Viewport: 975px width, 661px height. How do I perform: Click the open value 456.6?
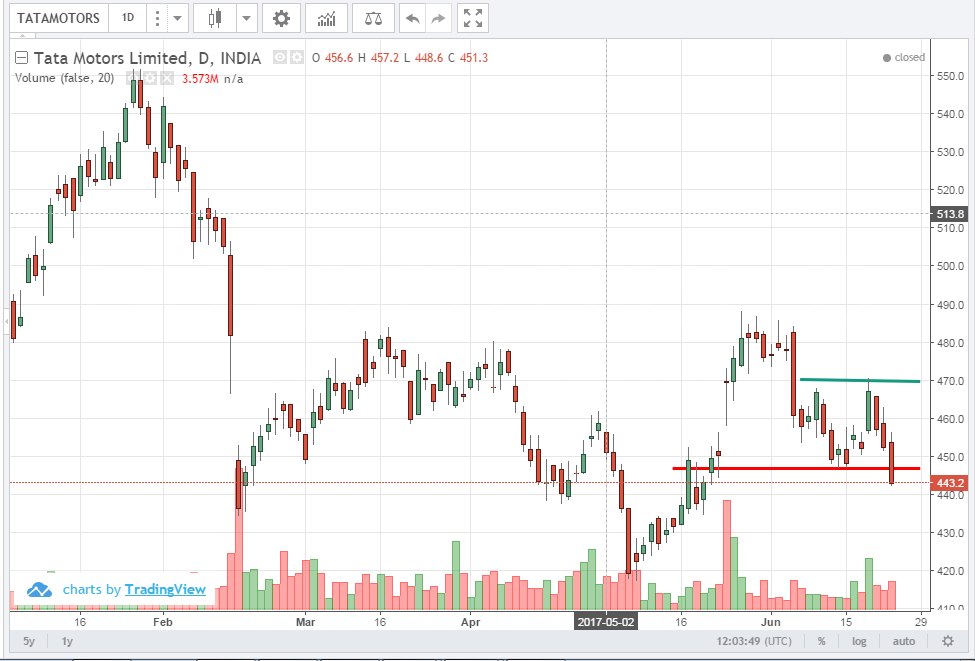click(339, 58)
